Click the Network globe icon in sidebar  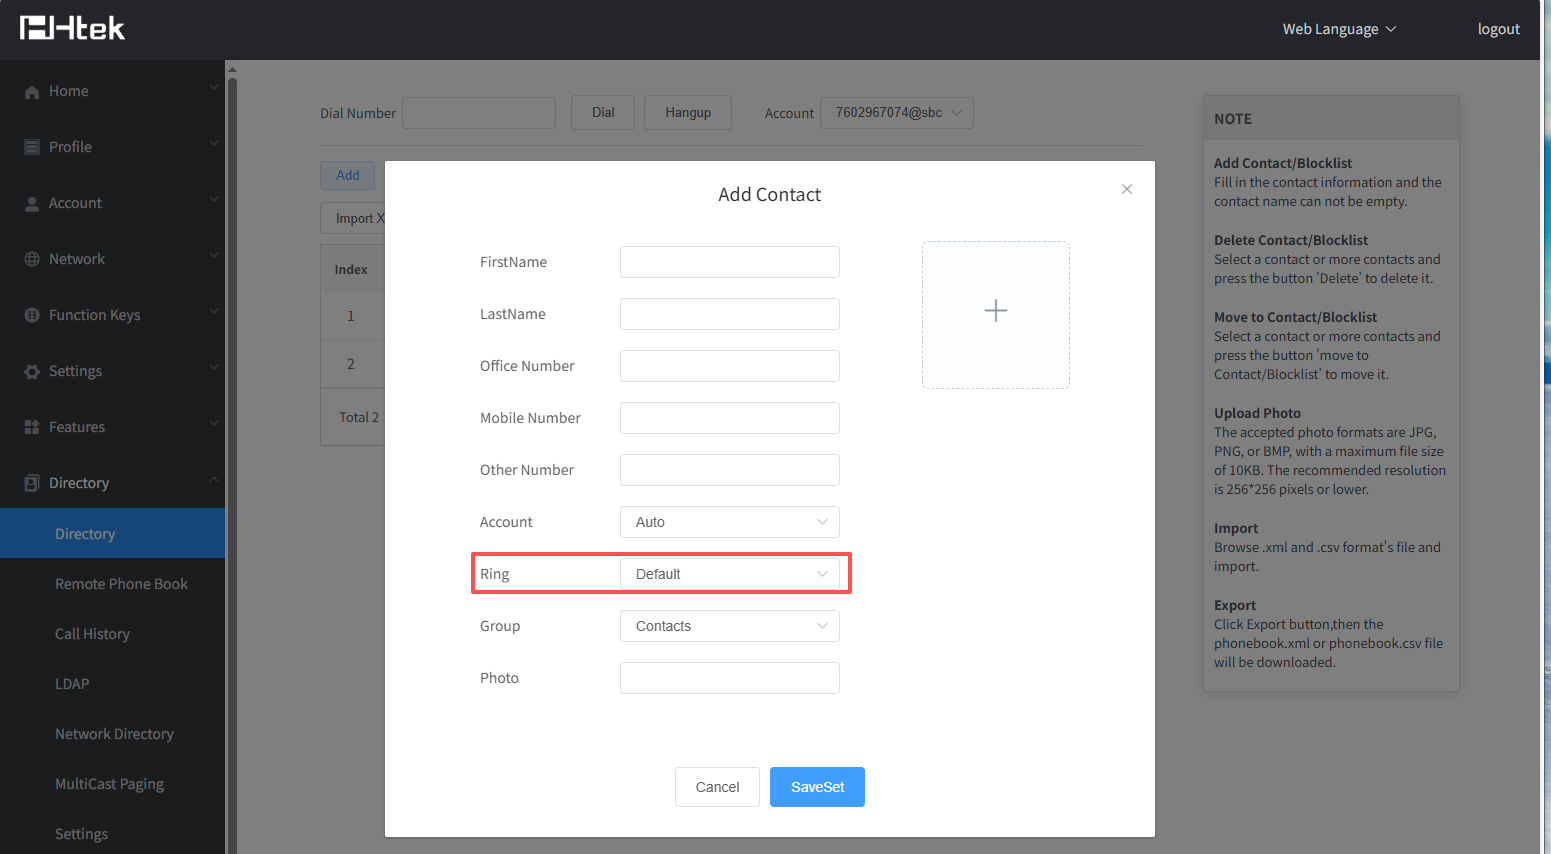pos(32,259)
